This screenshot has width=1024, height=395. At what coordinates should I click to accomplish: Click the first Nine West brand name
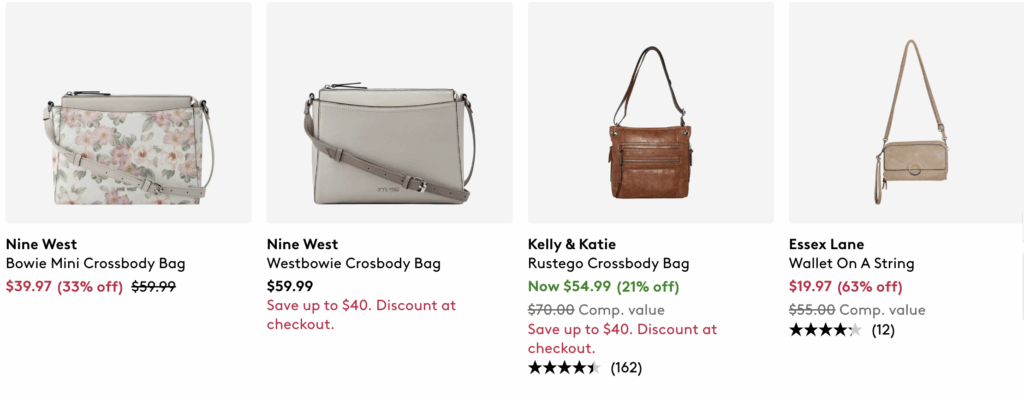(41, 244)
